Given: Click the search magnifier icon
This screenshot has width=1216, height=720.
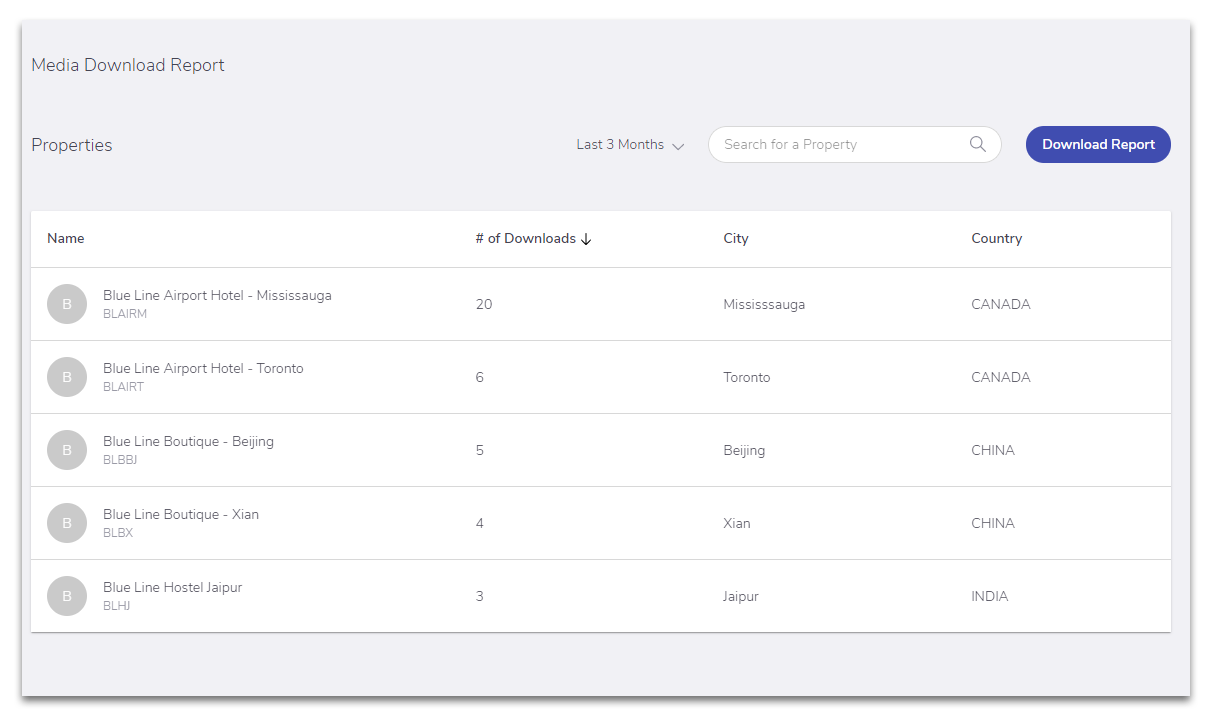Looking at the screenshot, I should click(x=978, y=144).
